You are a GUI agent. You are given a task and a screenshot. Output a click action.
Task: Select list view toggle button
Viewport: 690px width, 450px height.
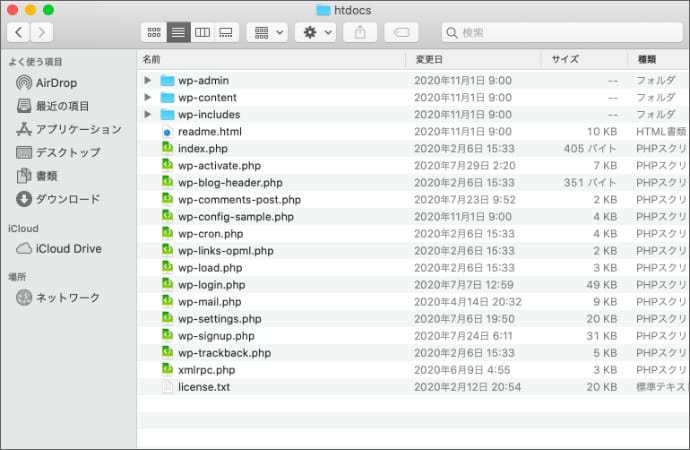pos(178,33)
